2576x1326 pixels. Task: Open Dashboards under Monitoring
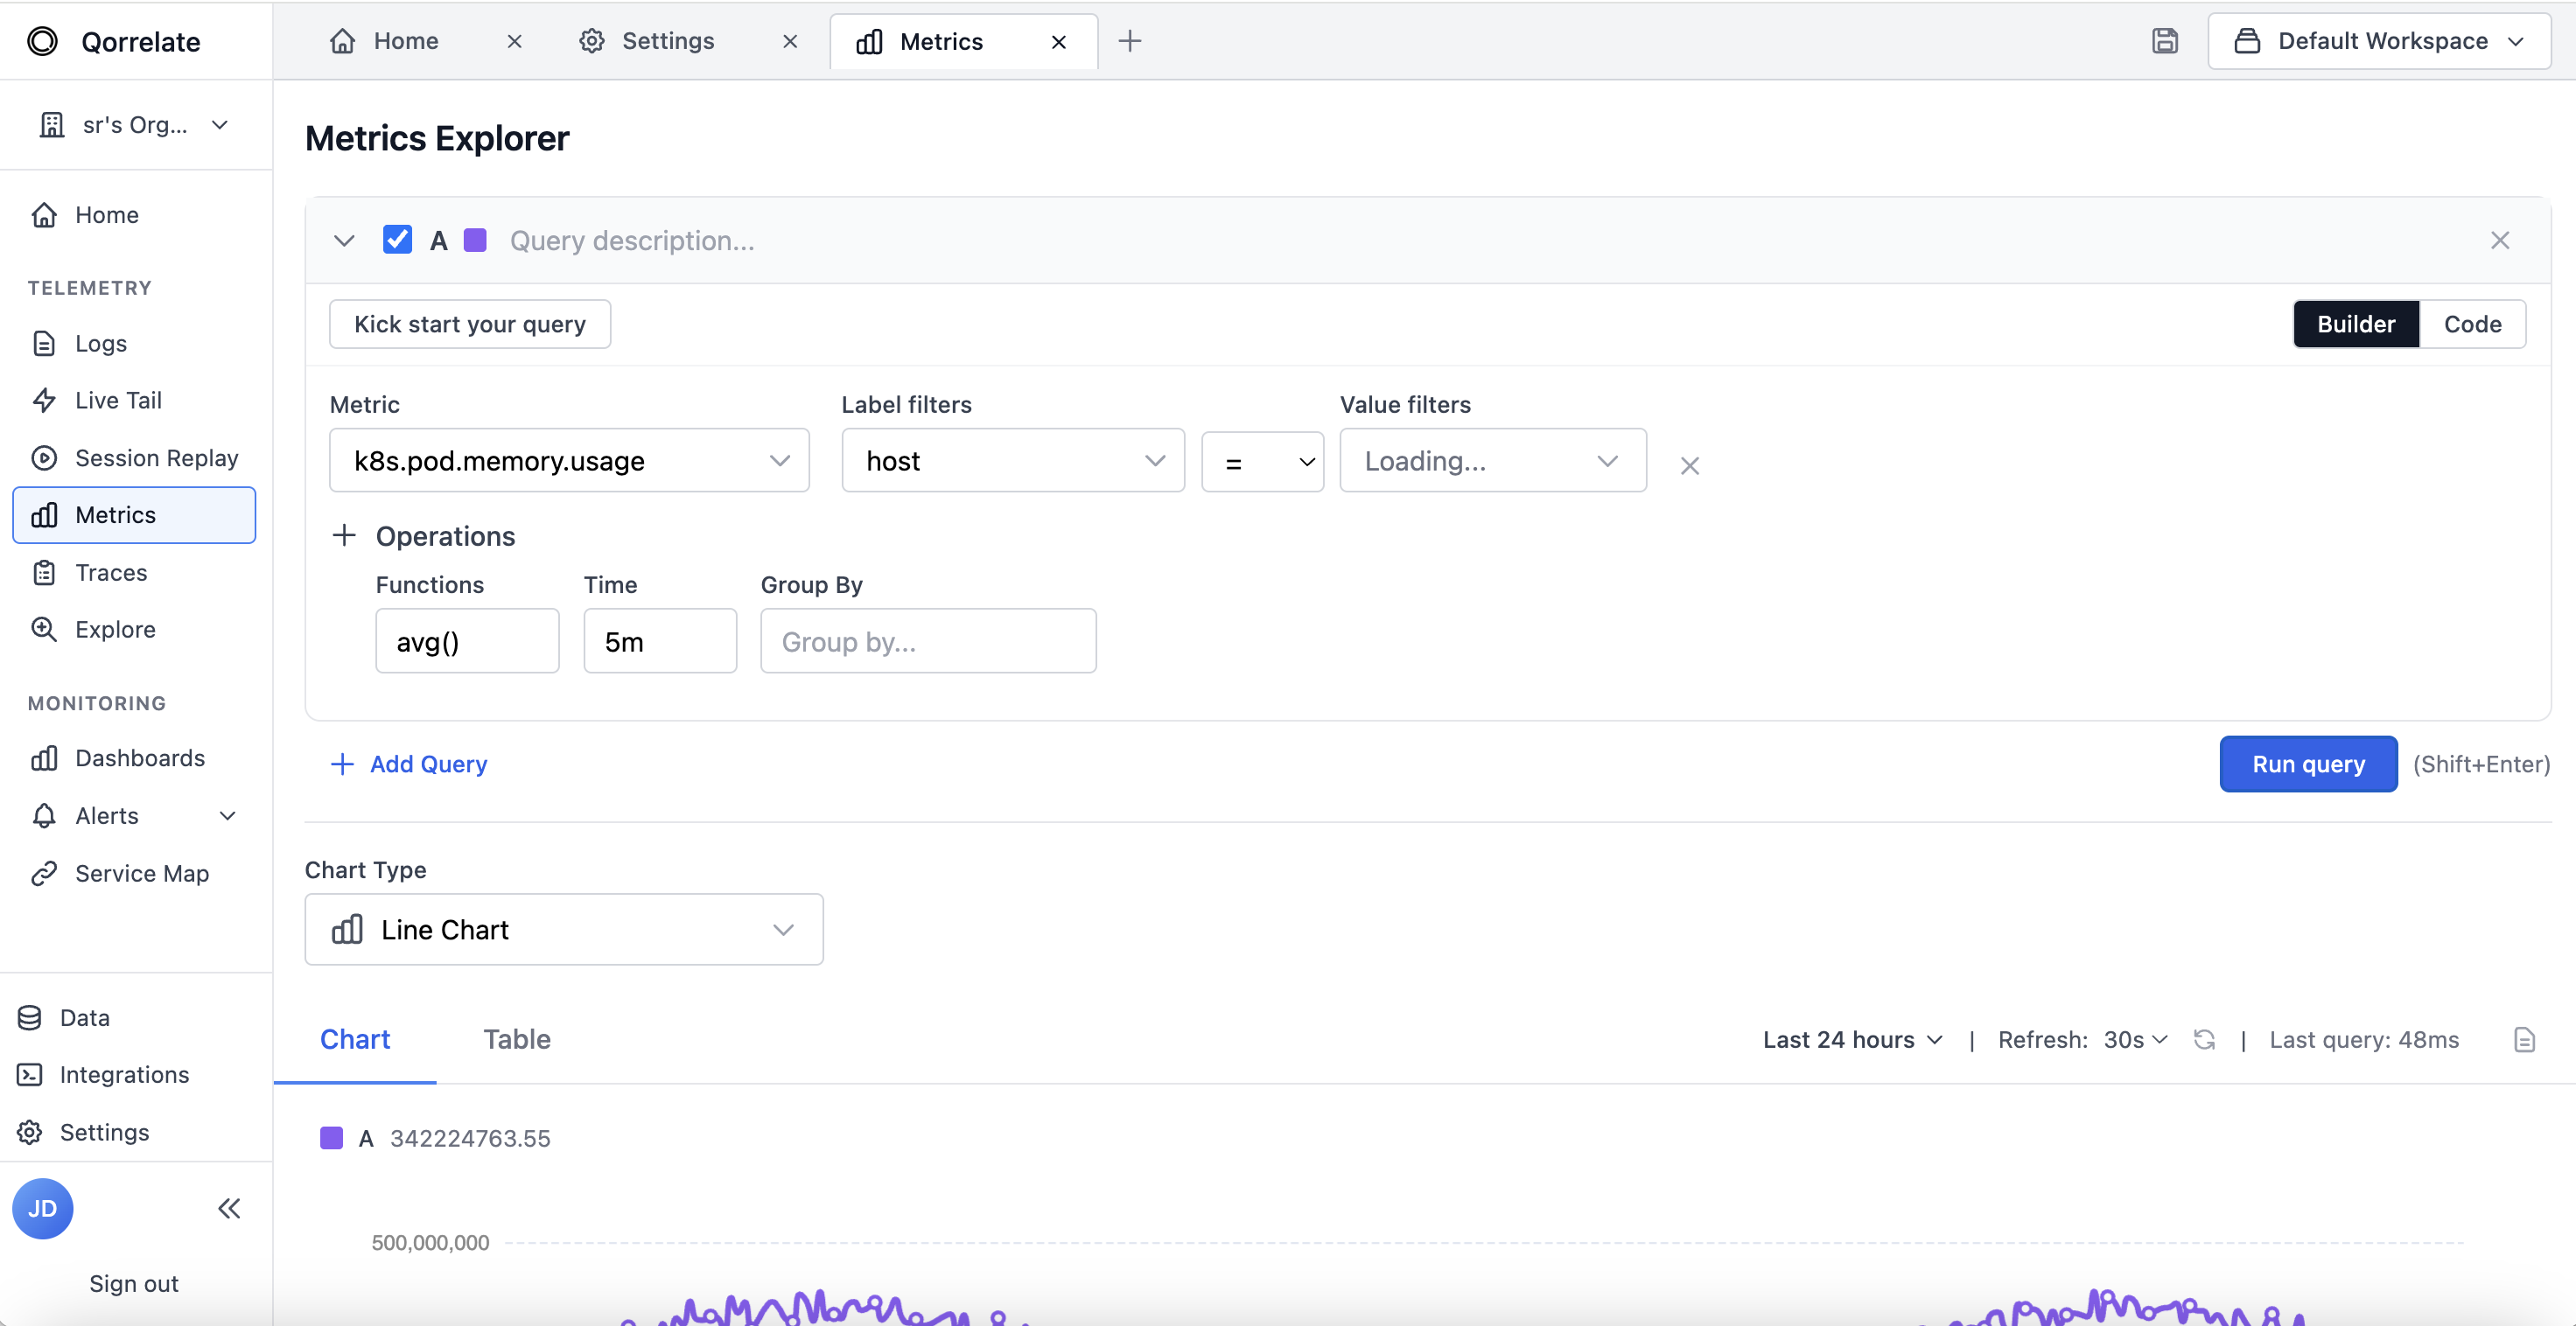click(140, 757)
